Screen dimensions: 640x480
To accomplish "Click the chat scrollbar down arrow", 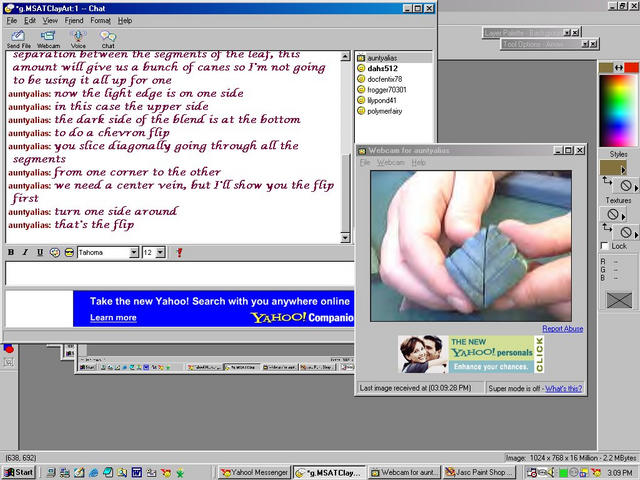I will [x=345, y=238].
